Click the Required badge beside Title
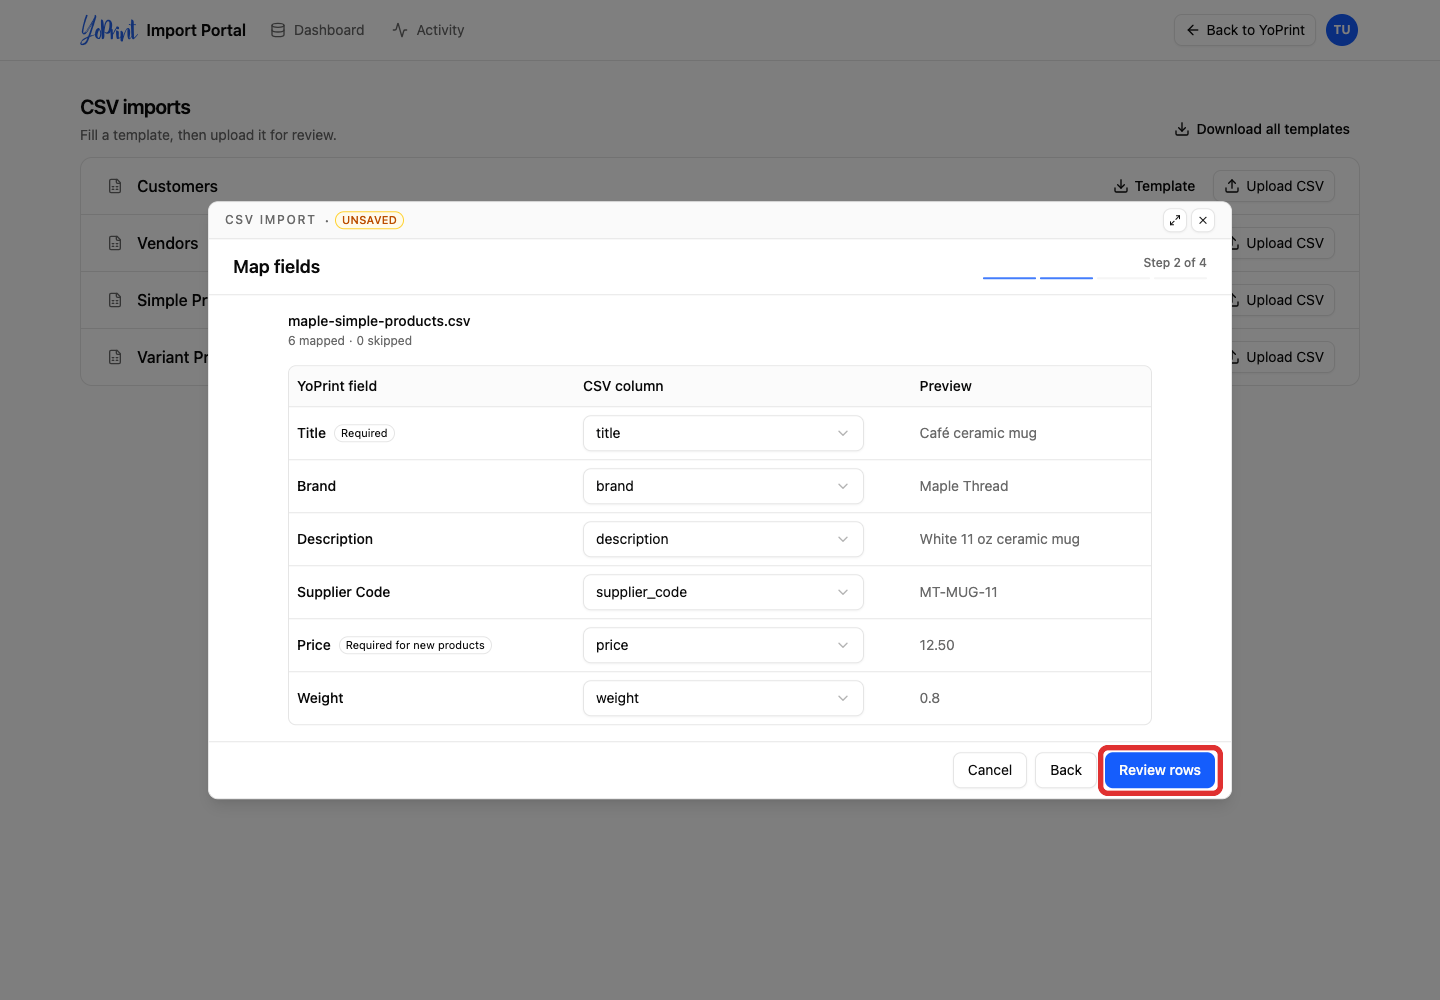1440x1000 pixels. pos(364,433)
